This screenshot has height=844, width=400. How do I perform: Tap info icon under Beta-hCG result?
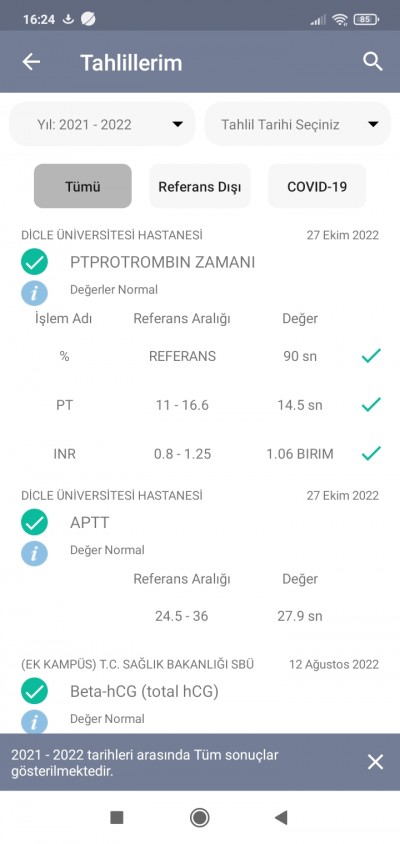[x=34, y=721]
